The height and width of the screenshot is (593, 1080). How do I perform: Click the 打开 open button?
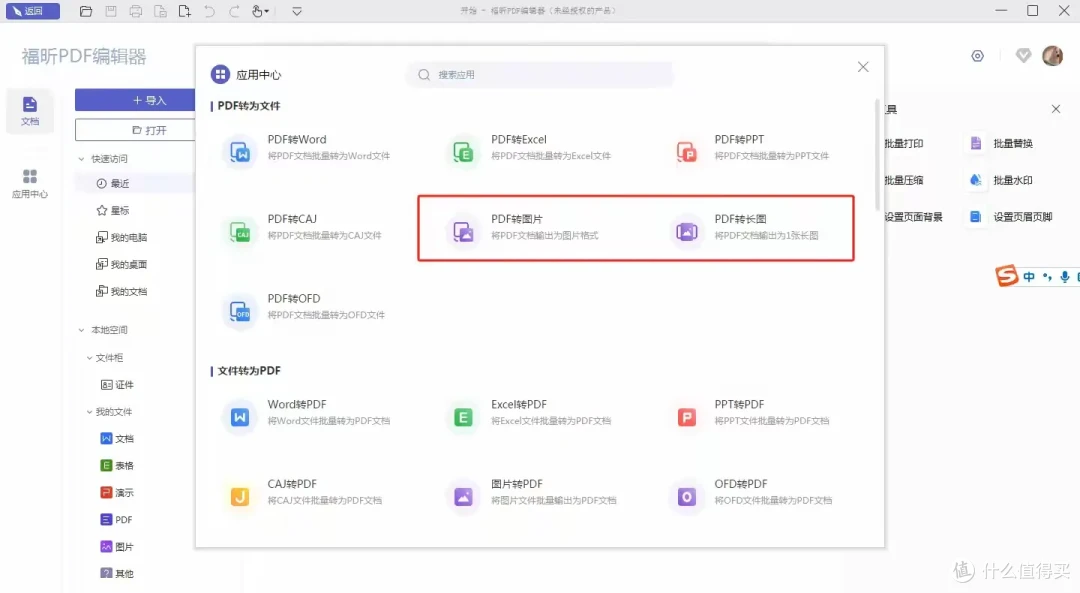tap(135, 129)
